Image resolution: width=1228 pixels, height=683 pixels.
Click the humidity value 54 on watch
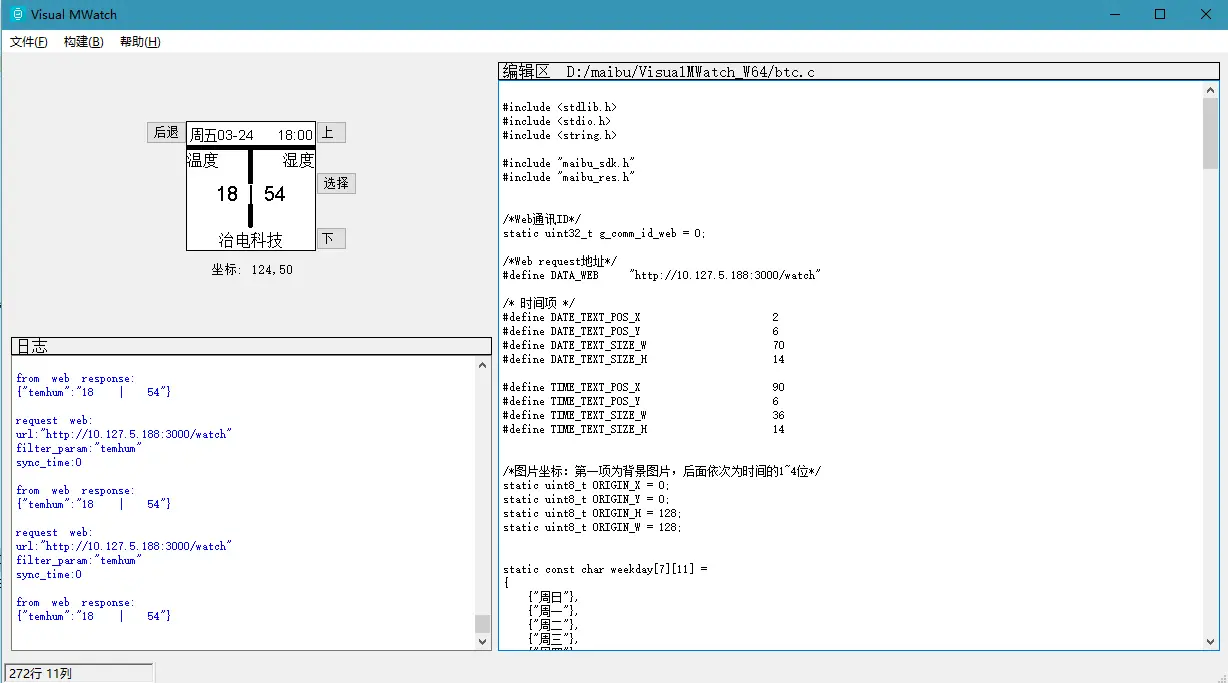pyautogui.click(x=275, y=194)
